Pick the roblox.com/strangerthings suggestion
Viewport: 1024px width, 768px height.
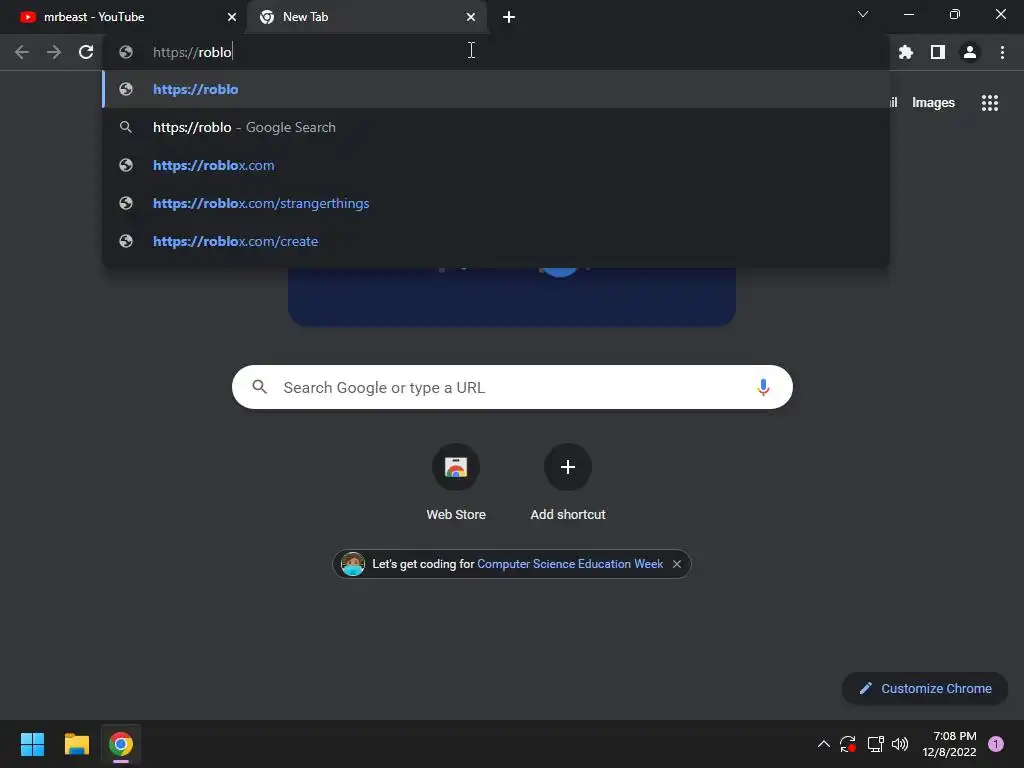pyautogui.click(x=496, y=203)
